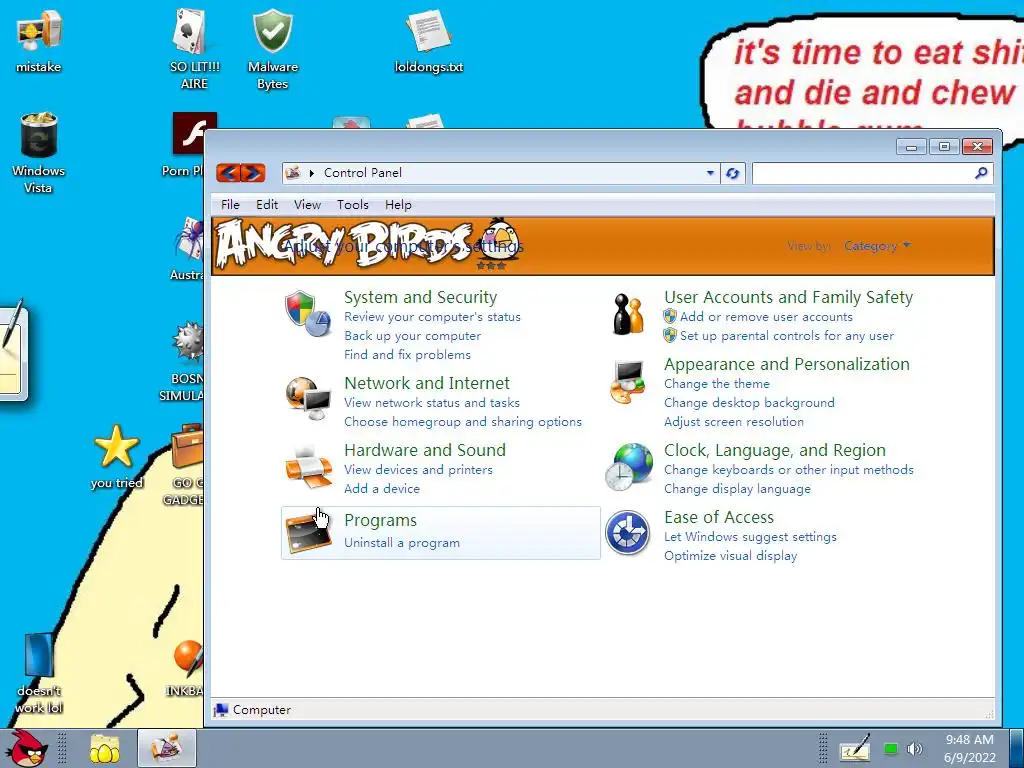The height and width of the screenshot is (768, 1024).
Task: Go back with the left arrow button
Action: [229, 173]
